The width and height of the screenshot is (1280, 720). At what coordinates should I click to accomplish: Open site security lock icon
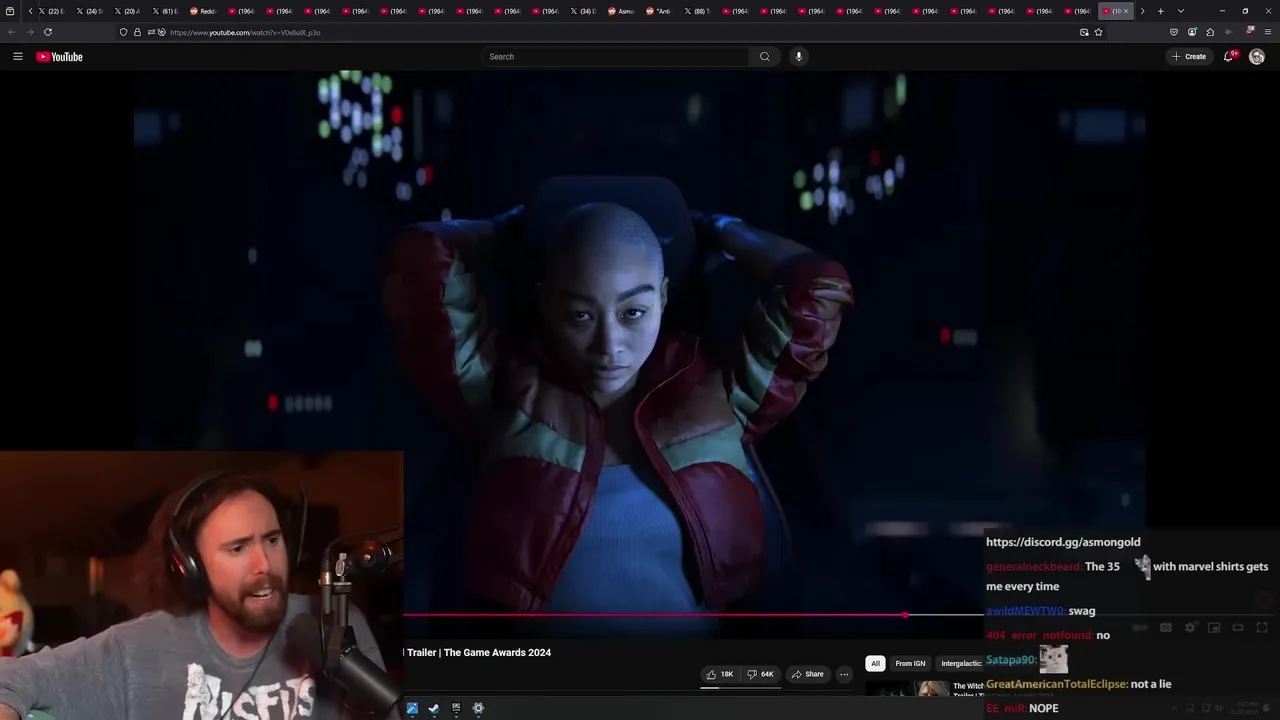(x=137, y=32)
